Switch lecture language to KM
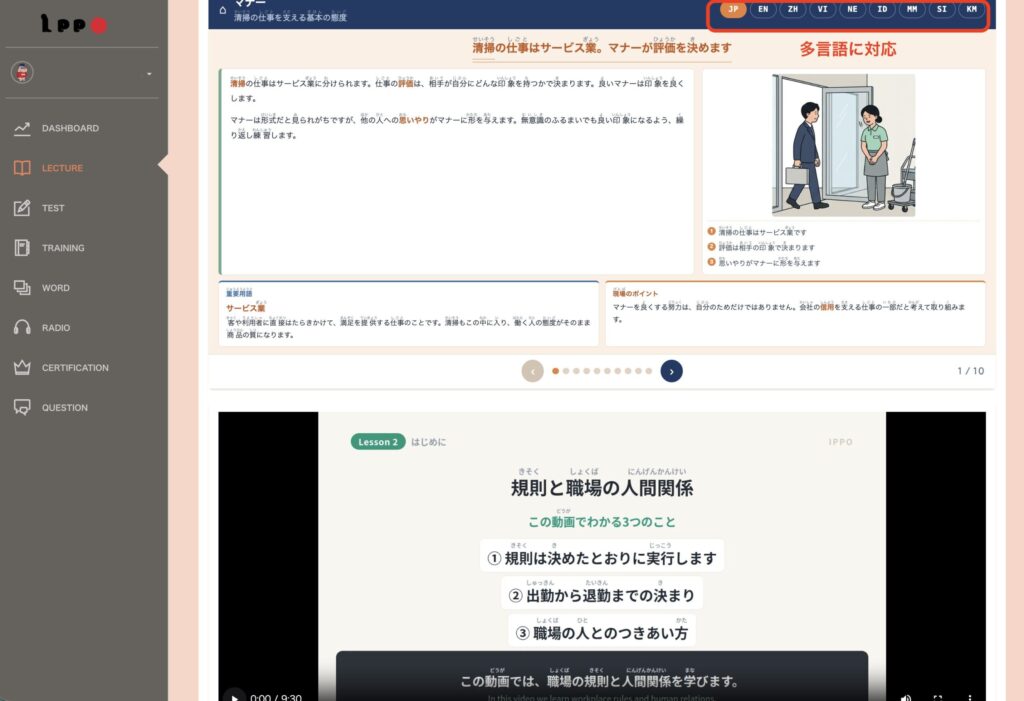Viewport: 1024px width, 701px height. [972, 9]
